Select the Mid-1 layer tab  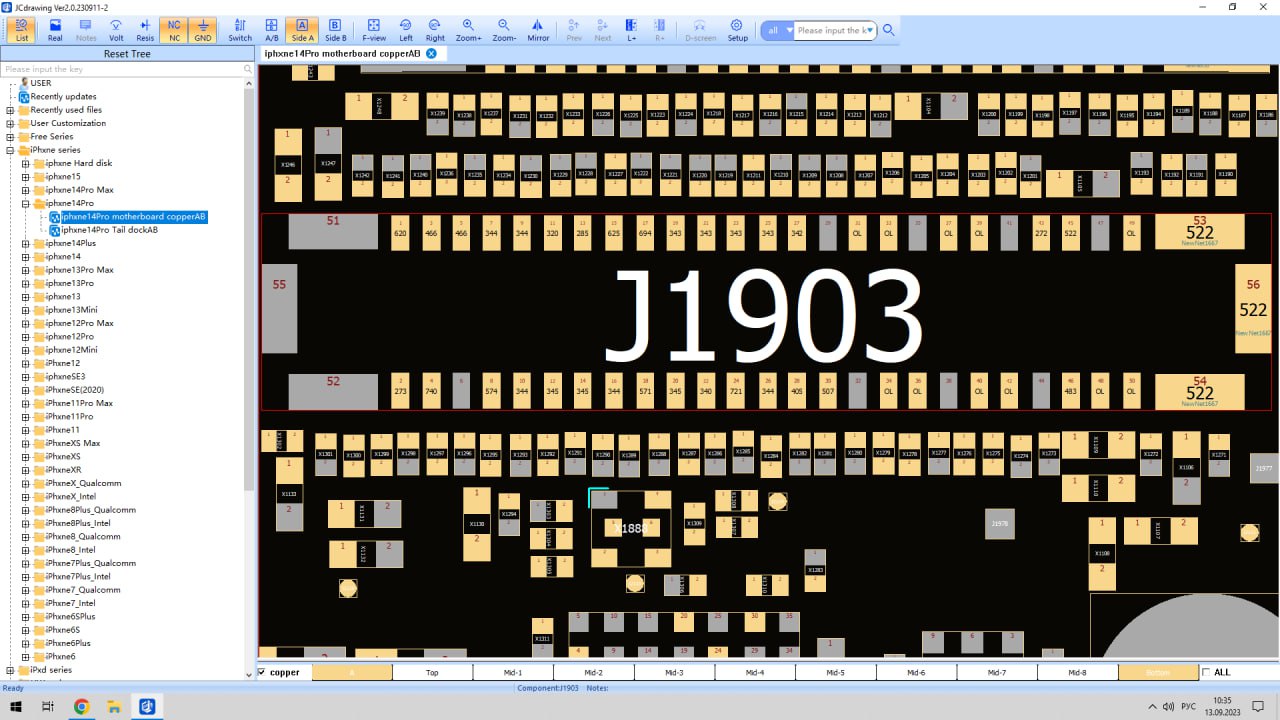pyautogui.click(x=513, y=673)
